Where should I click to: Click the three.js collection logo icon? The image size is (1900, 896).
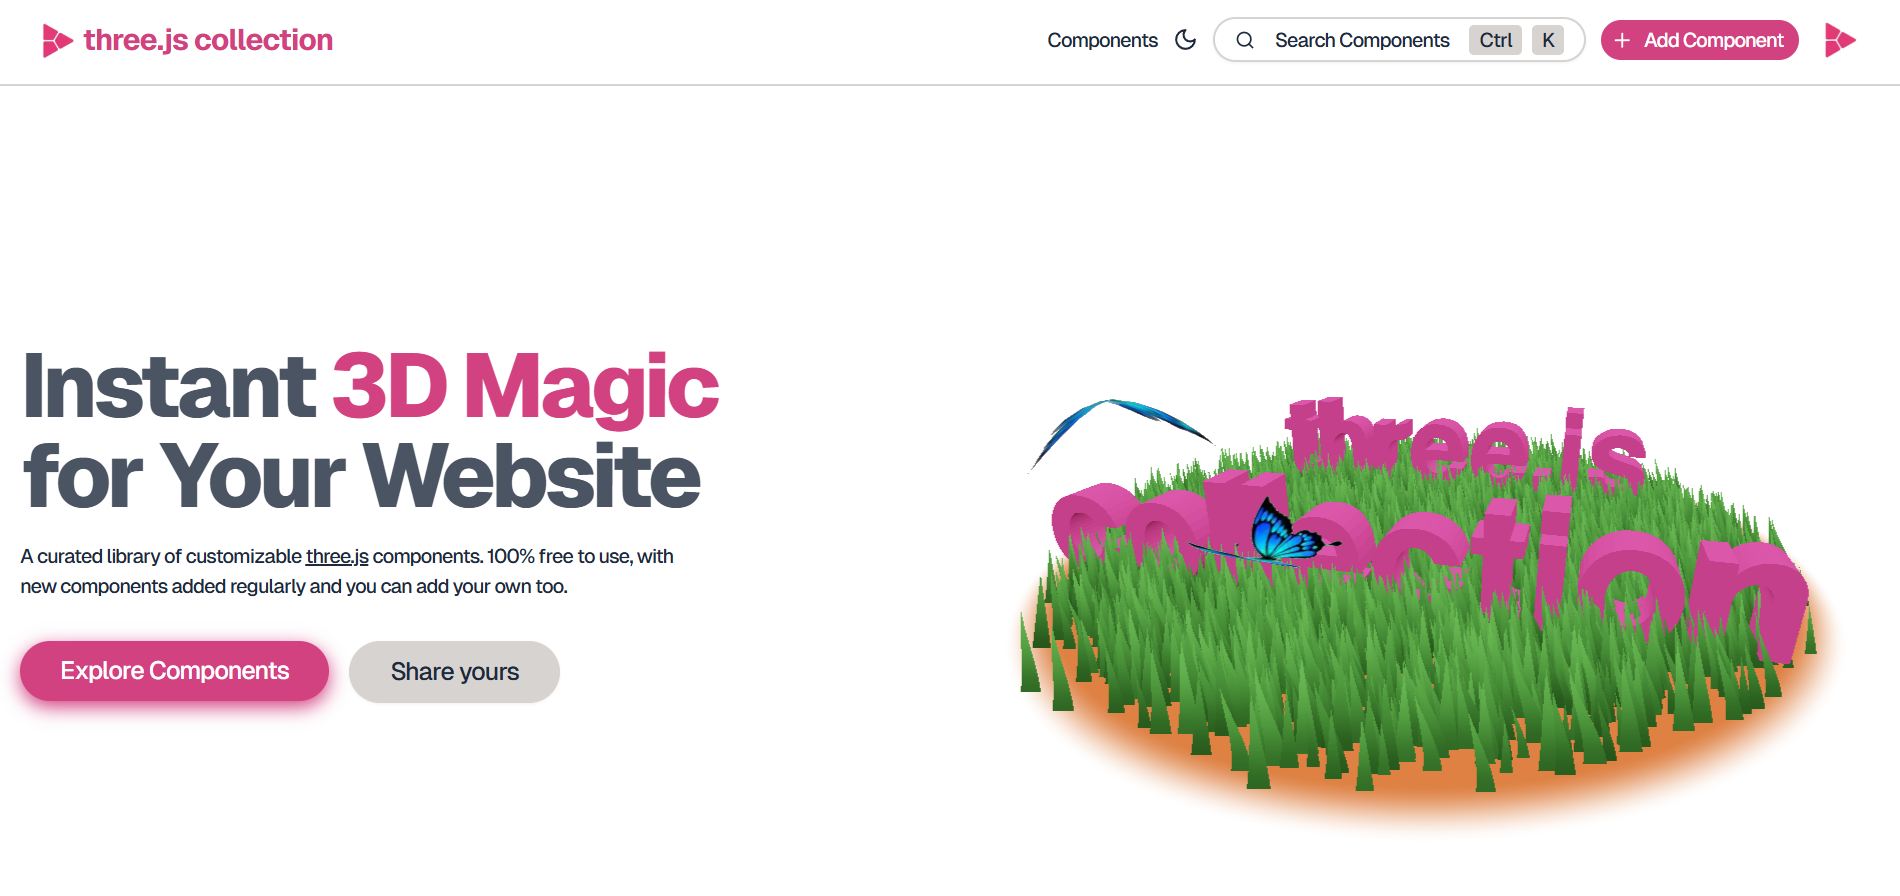click(58, 40)
